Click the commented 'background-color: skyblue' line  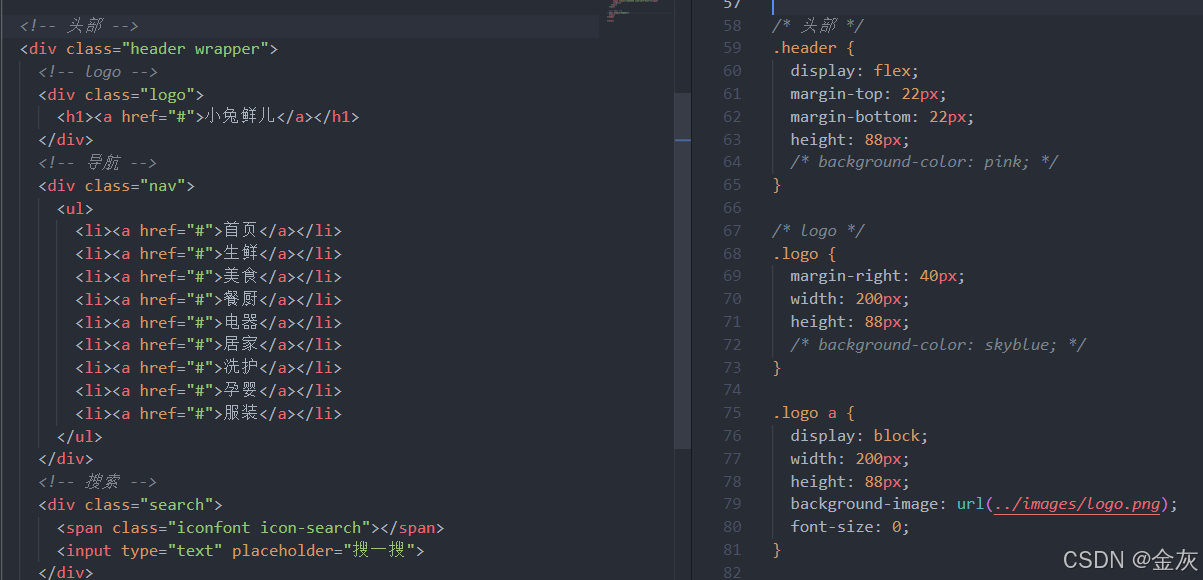click(x=938, y=345)
